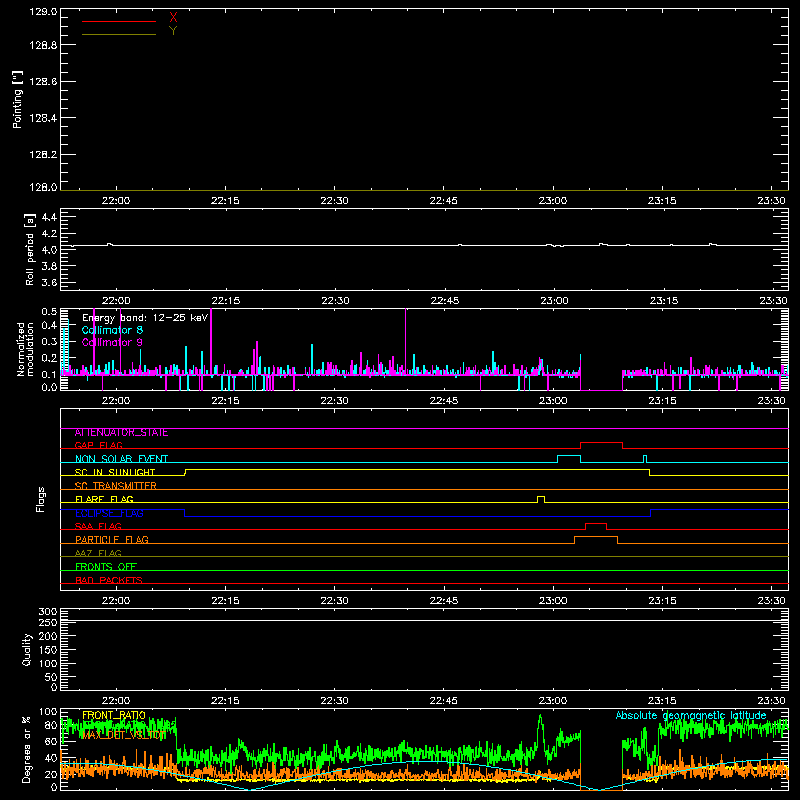Select the olive Y legend line sample
The width and height of the screenshot is (800, 800).
coord(119,34)
